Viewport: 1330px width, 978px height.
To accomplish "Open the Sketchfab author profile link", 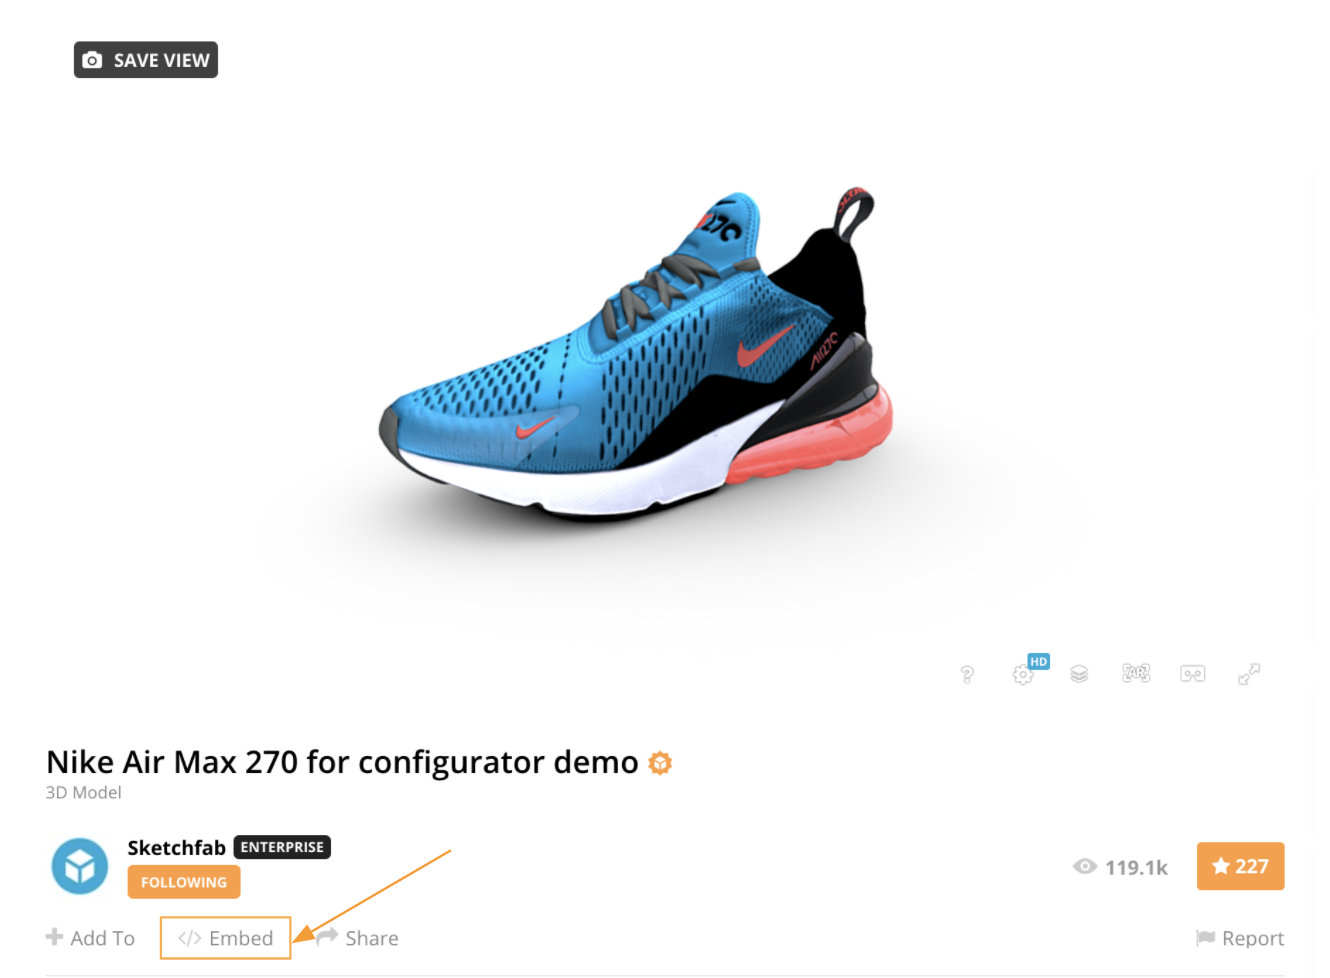I will point(177,848).
